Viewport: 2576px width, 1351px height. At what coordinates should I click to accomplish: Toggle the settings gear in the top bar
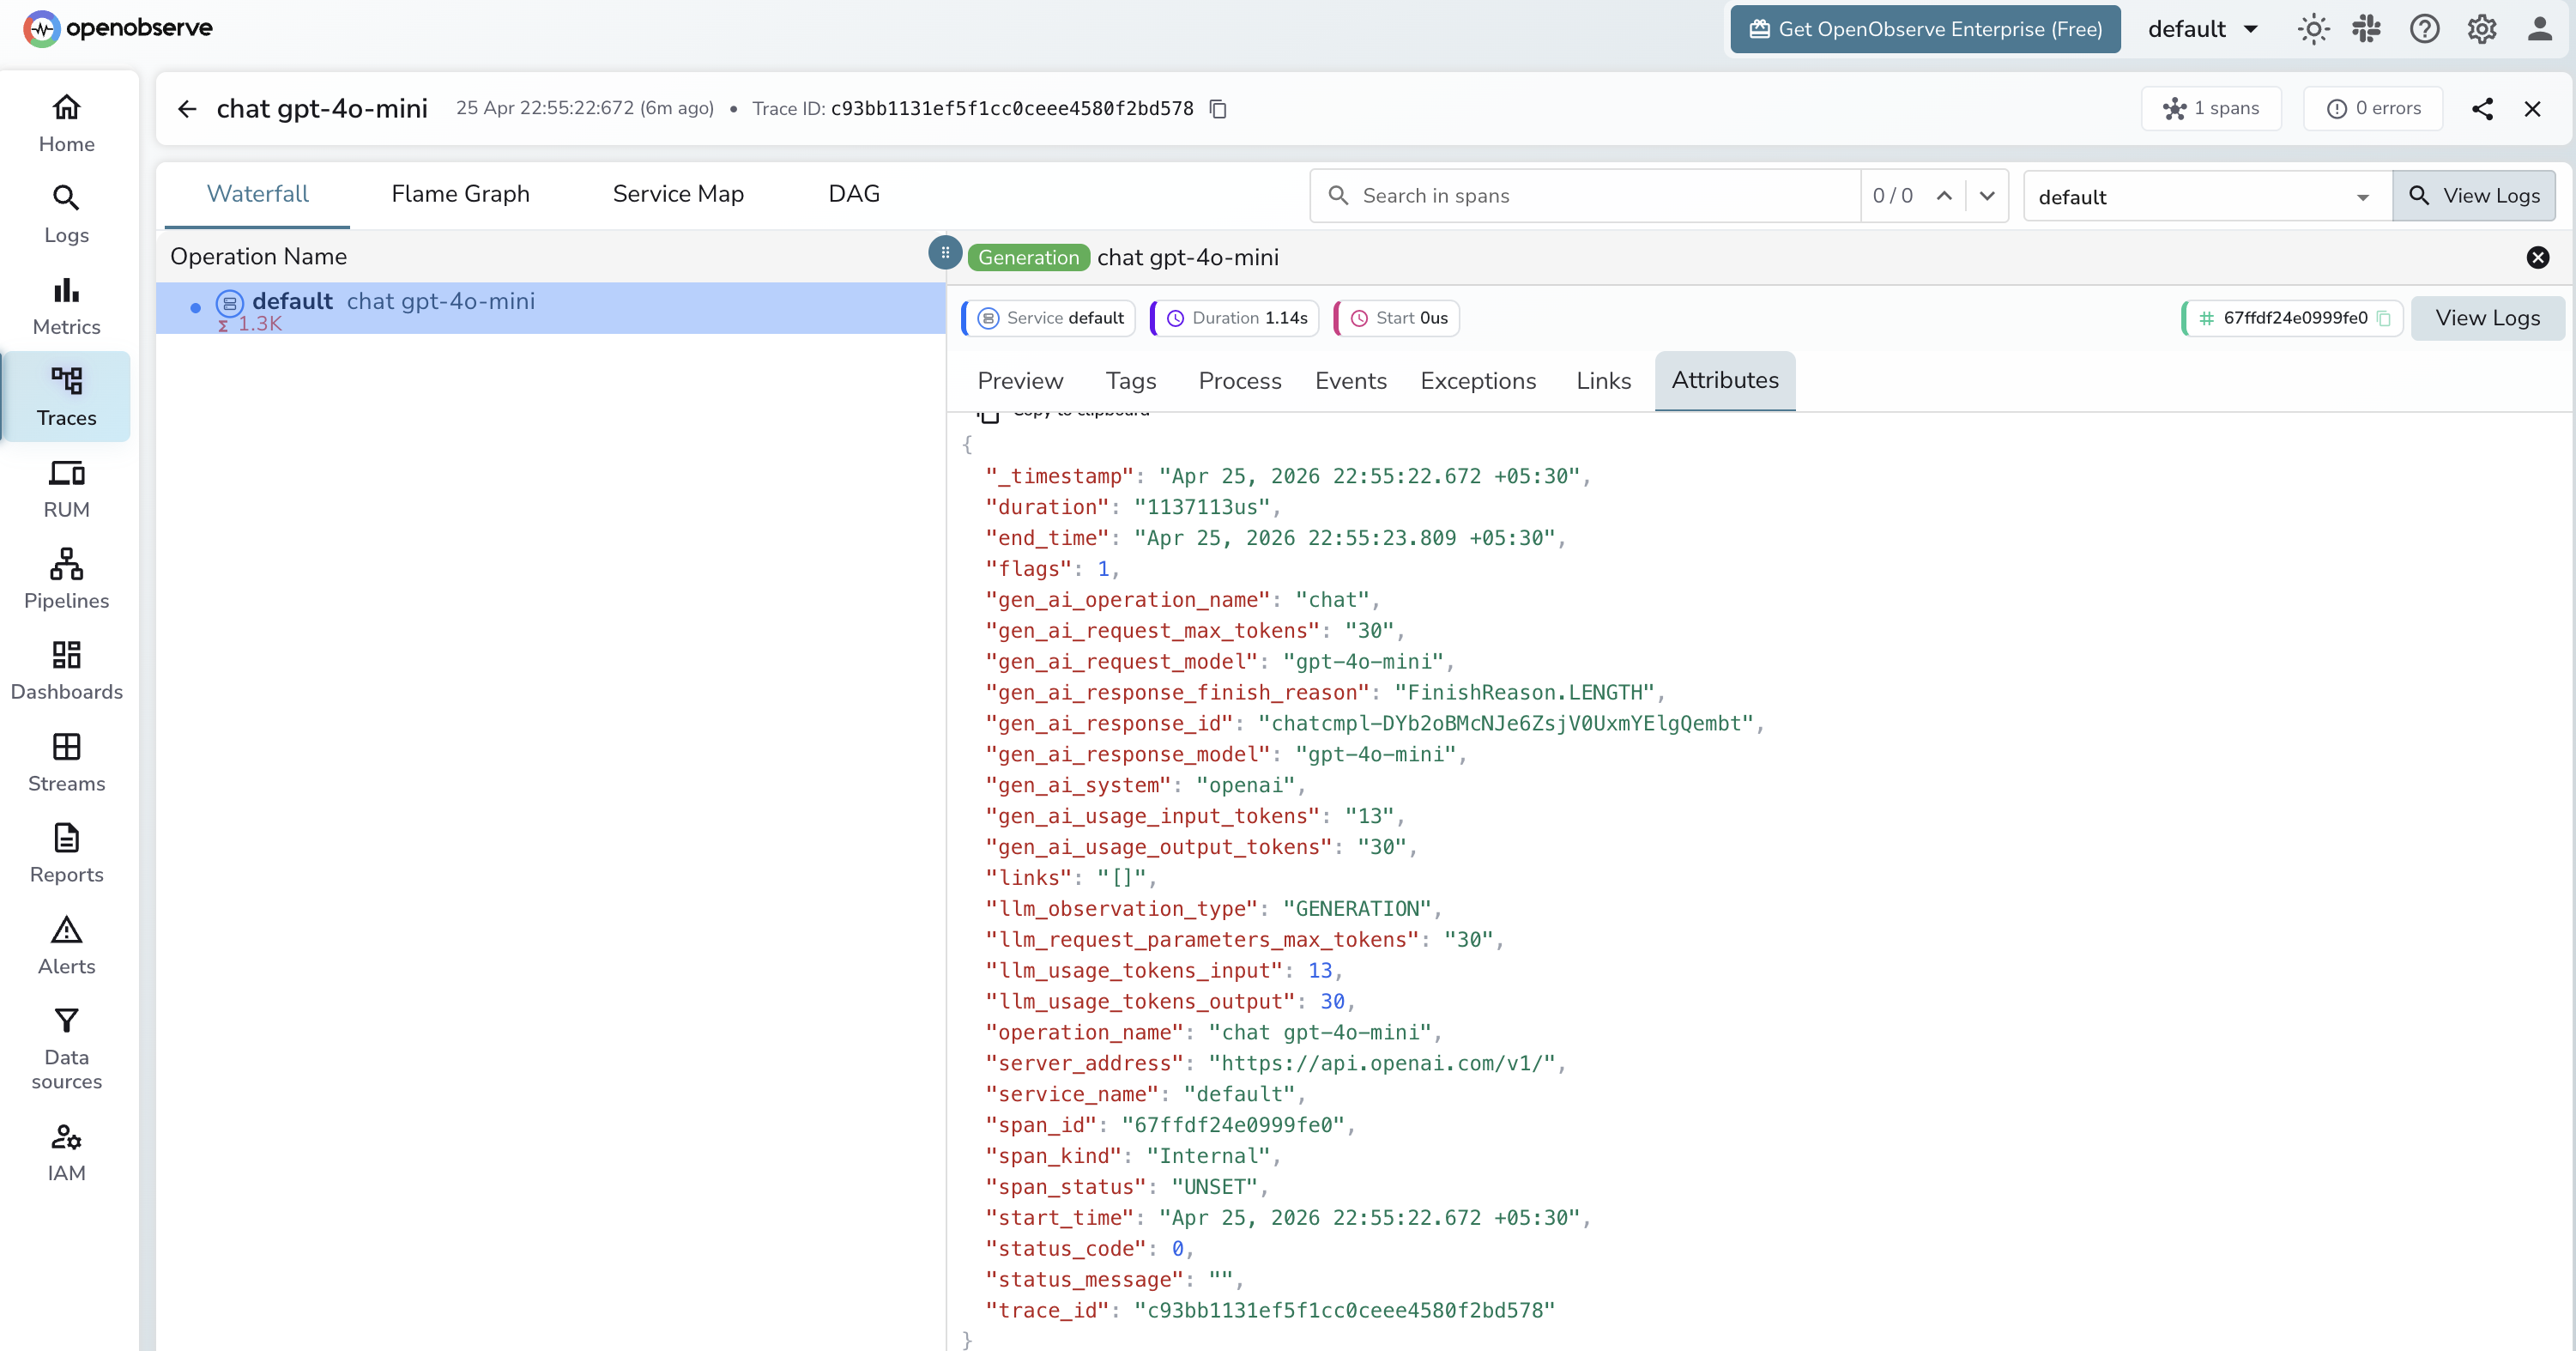2482,29
